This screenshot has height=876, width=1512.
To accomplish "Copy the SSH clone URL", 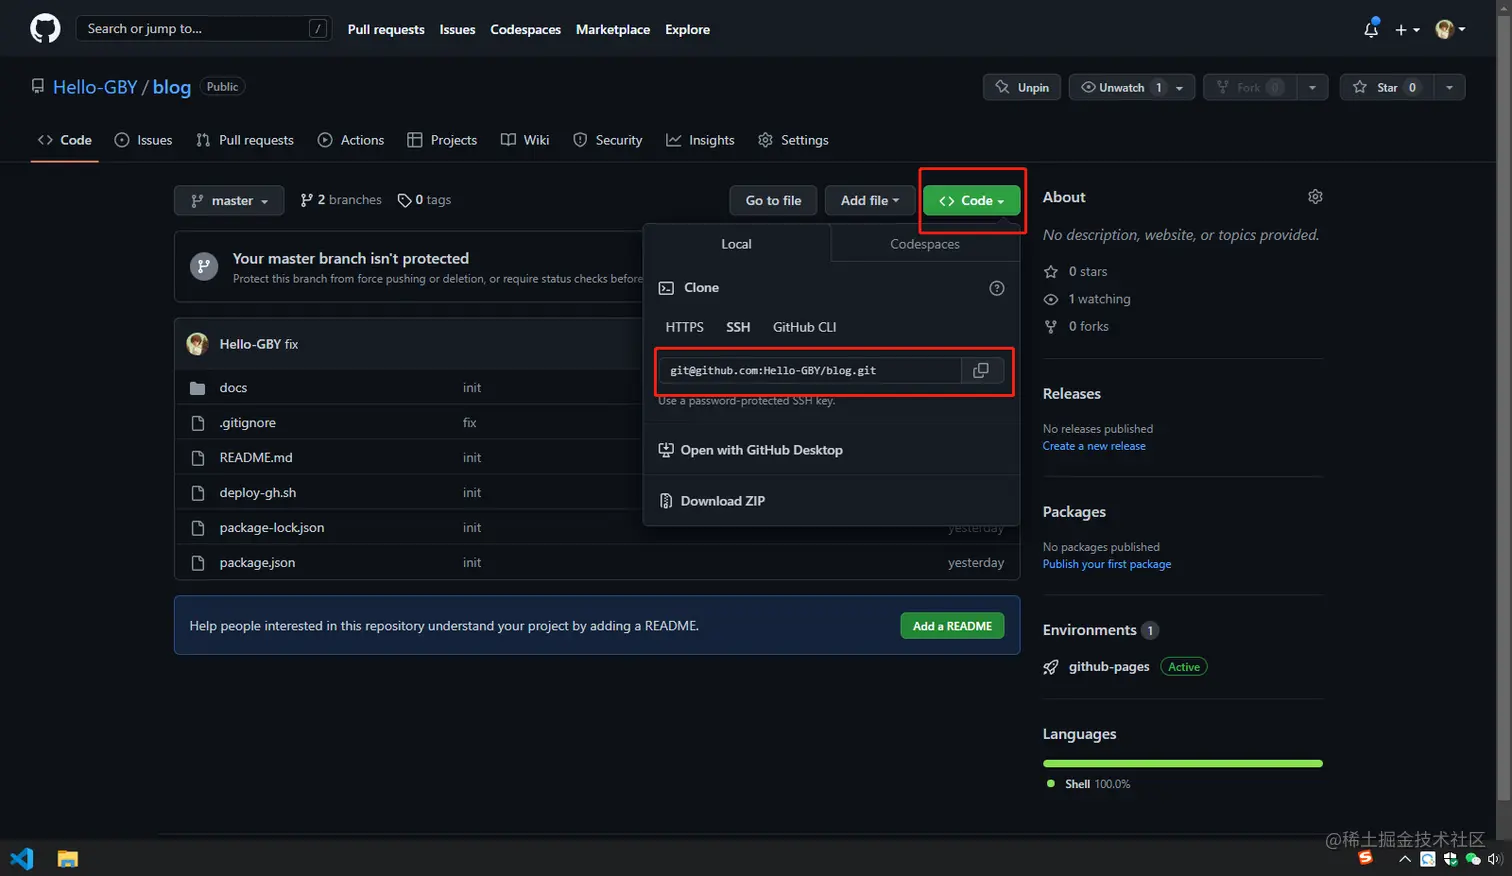I will [x=981, y=370].
